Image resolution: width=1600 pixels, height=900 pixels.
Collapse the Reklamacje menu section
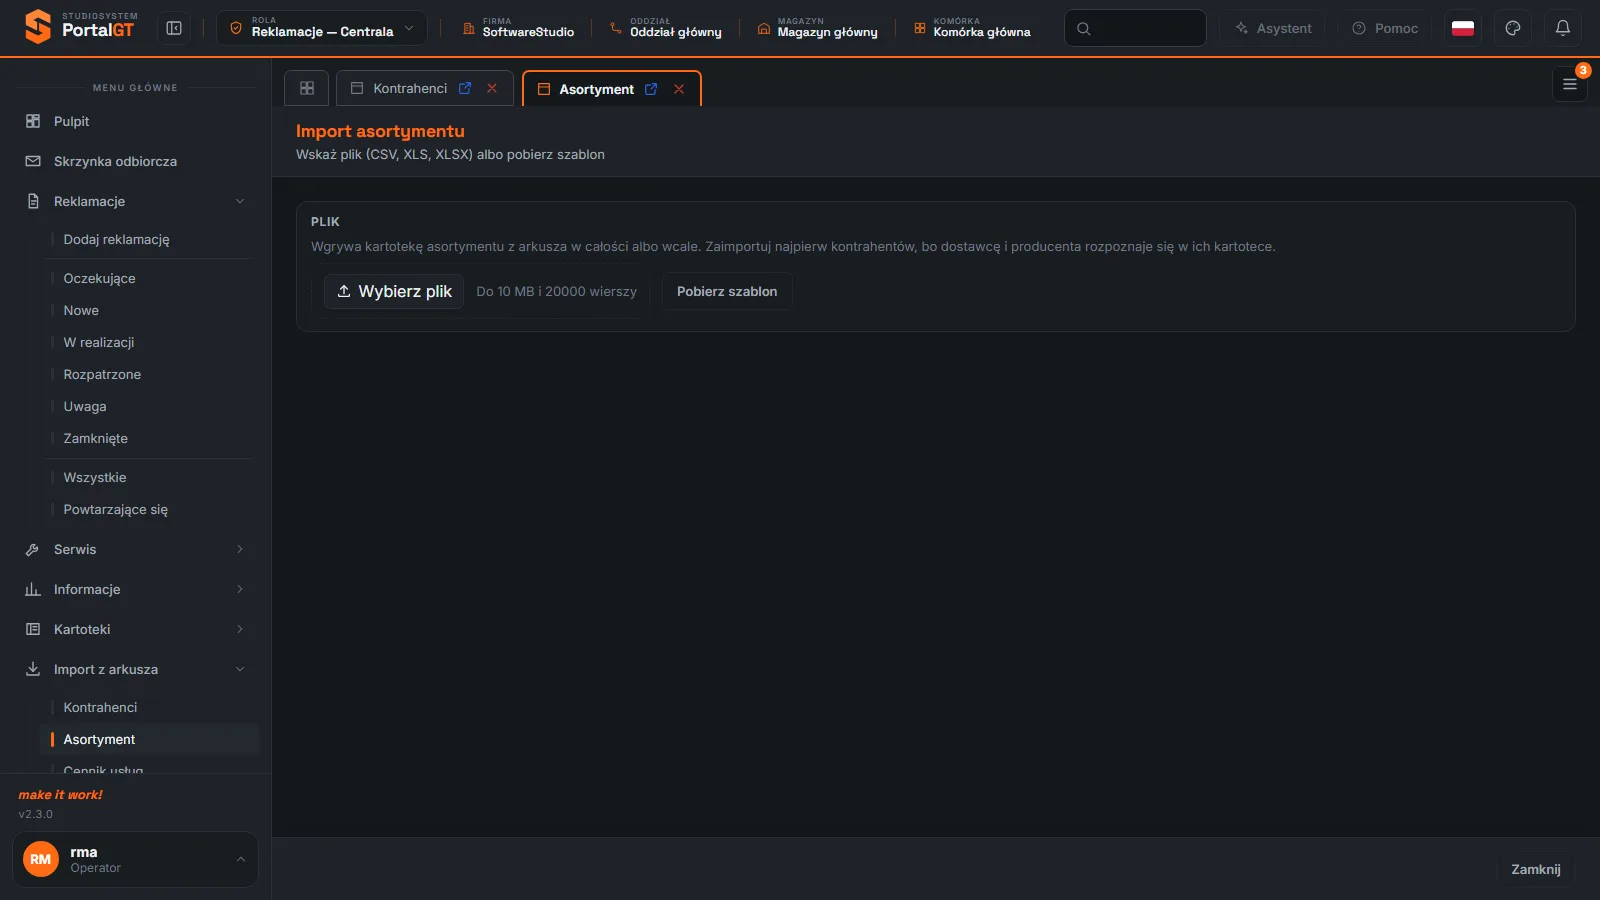tap(135, 201)
